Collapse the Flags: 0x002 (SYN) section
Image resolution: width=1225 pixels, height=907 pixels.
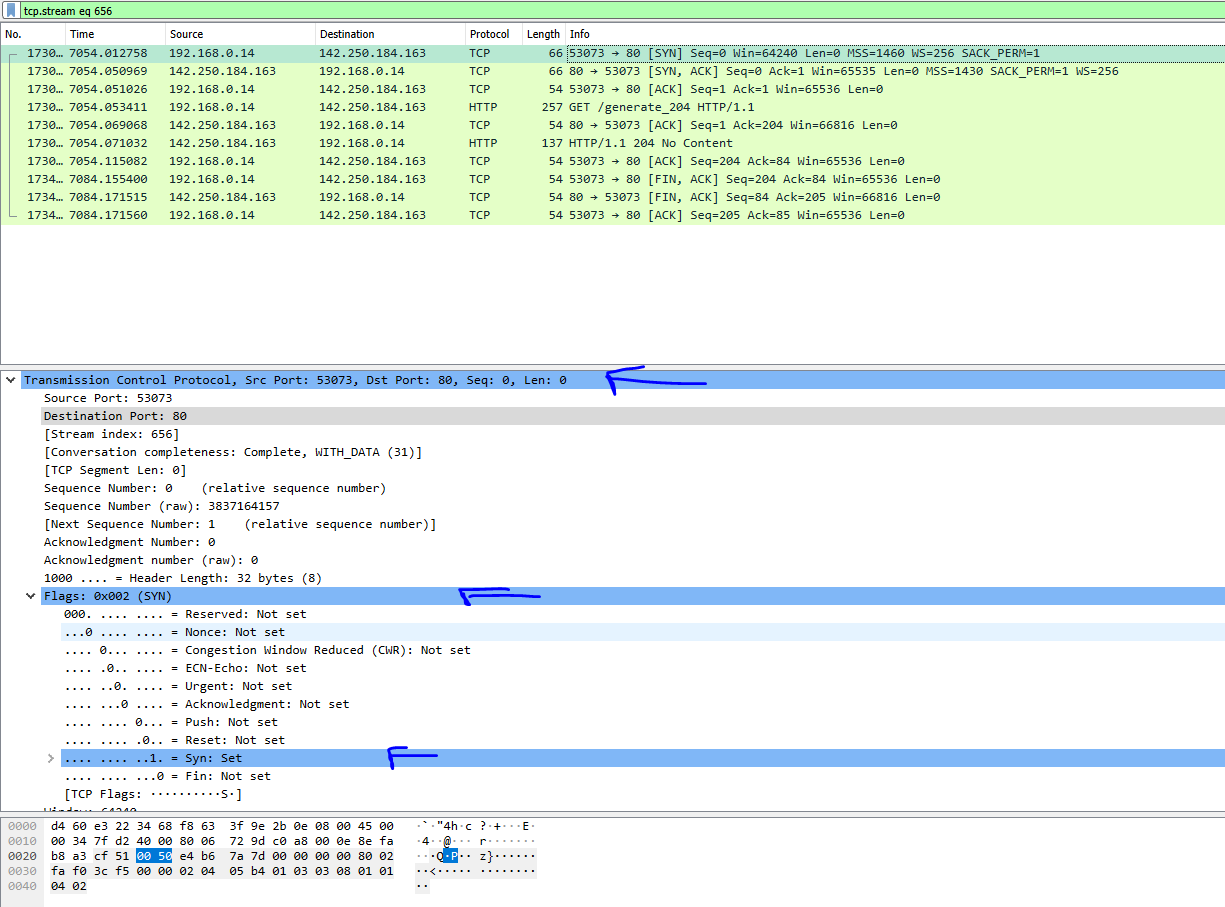click(x=30, y=595)
